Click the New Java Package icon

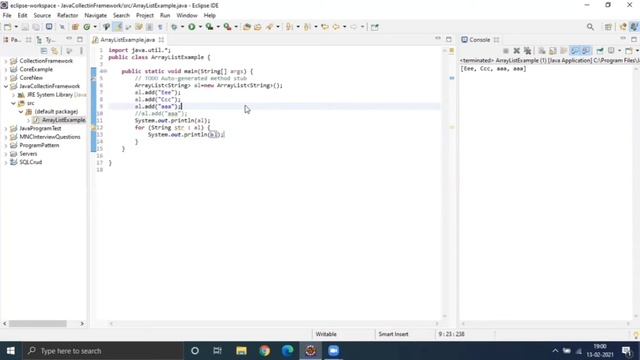click(75, 27)
